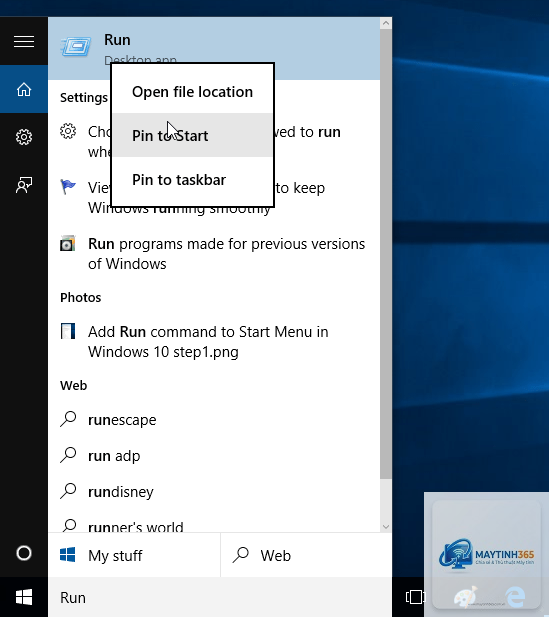This screenshot has height=617, width=549.
Task: Open the hamburger menu in Cortana sidebar
Action: (24, 41)
